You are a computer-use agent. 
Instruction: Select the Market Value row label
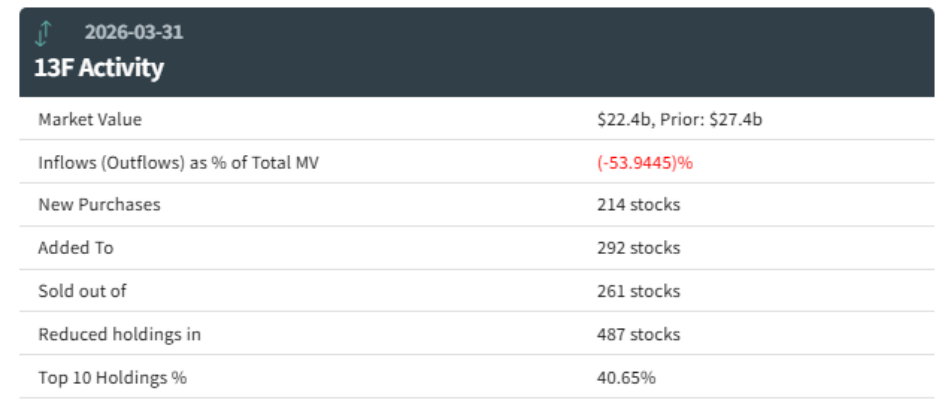tap(90, 119)
